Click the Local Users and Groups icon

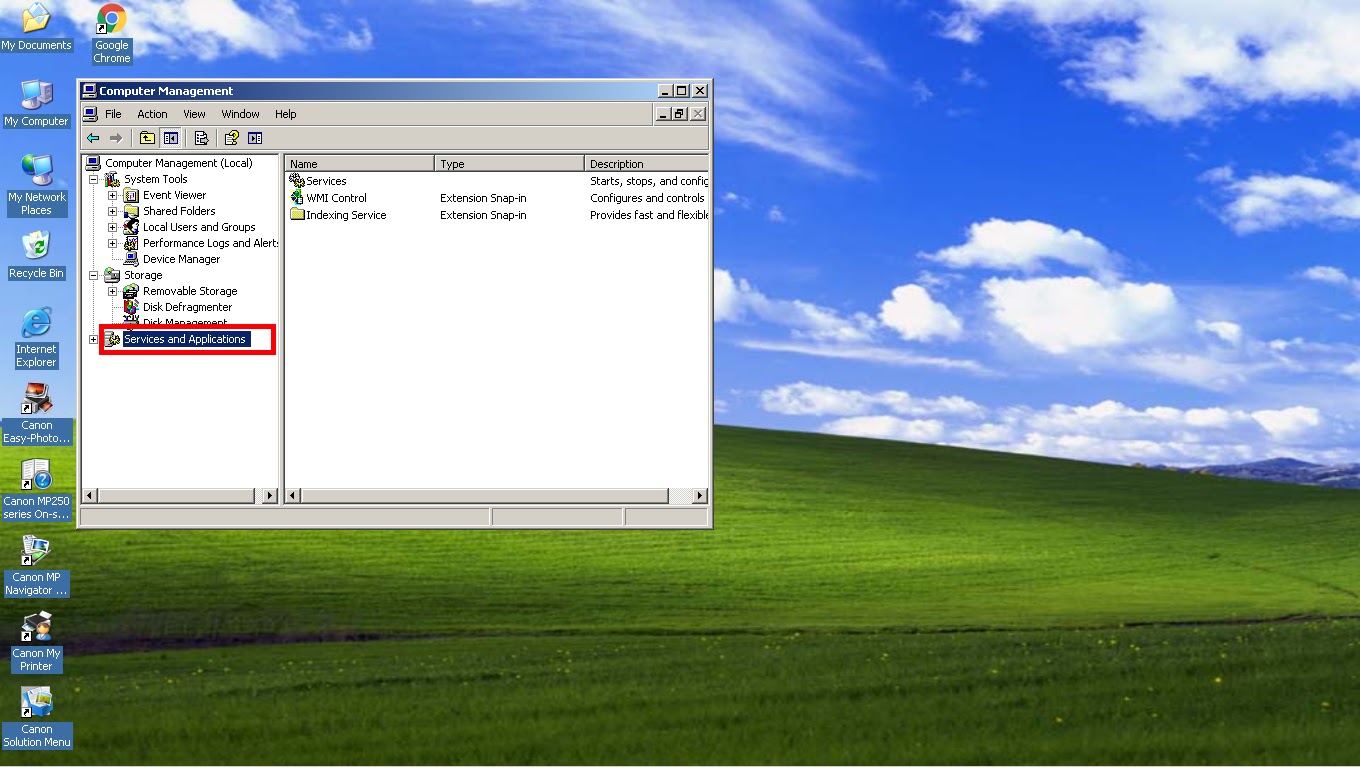coord(131,227)
